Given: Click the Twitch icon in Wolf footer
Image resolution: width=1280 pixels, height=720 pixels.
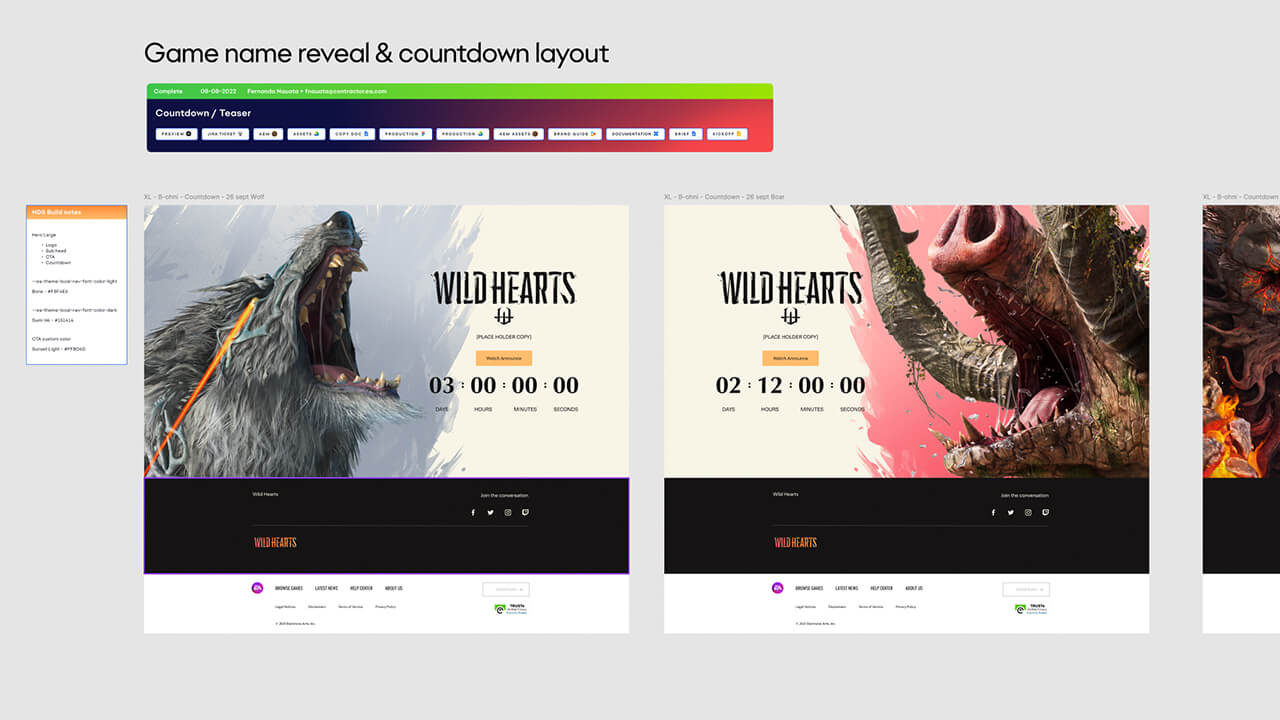Looking at the screenshot, I should (525, 512).
